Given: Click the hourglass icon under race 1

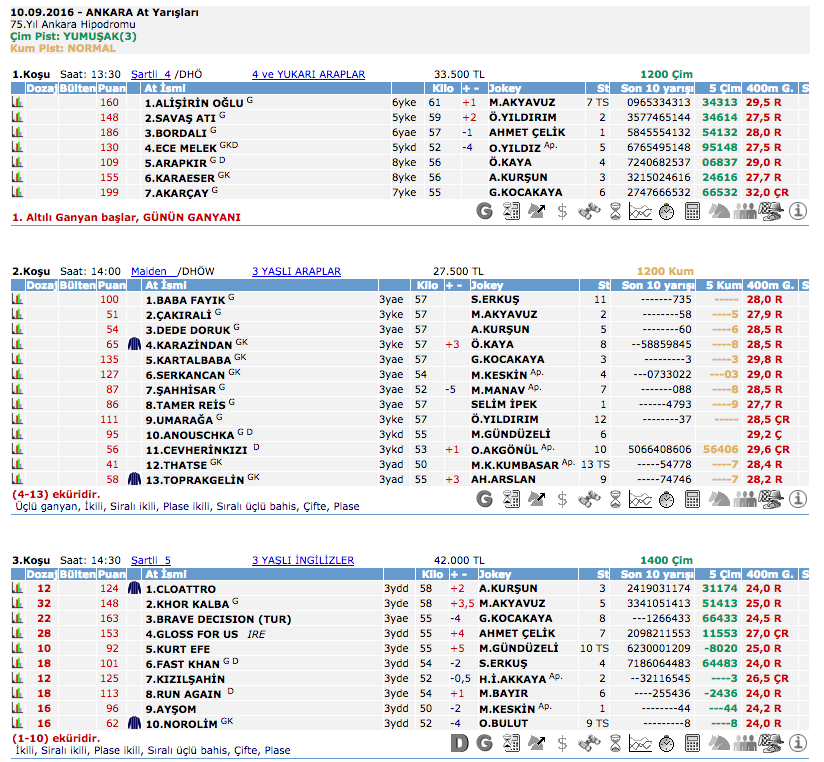Looking at the screenshot, I should (x=614, y=211).
